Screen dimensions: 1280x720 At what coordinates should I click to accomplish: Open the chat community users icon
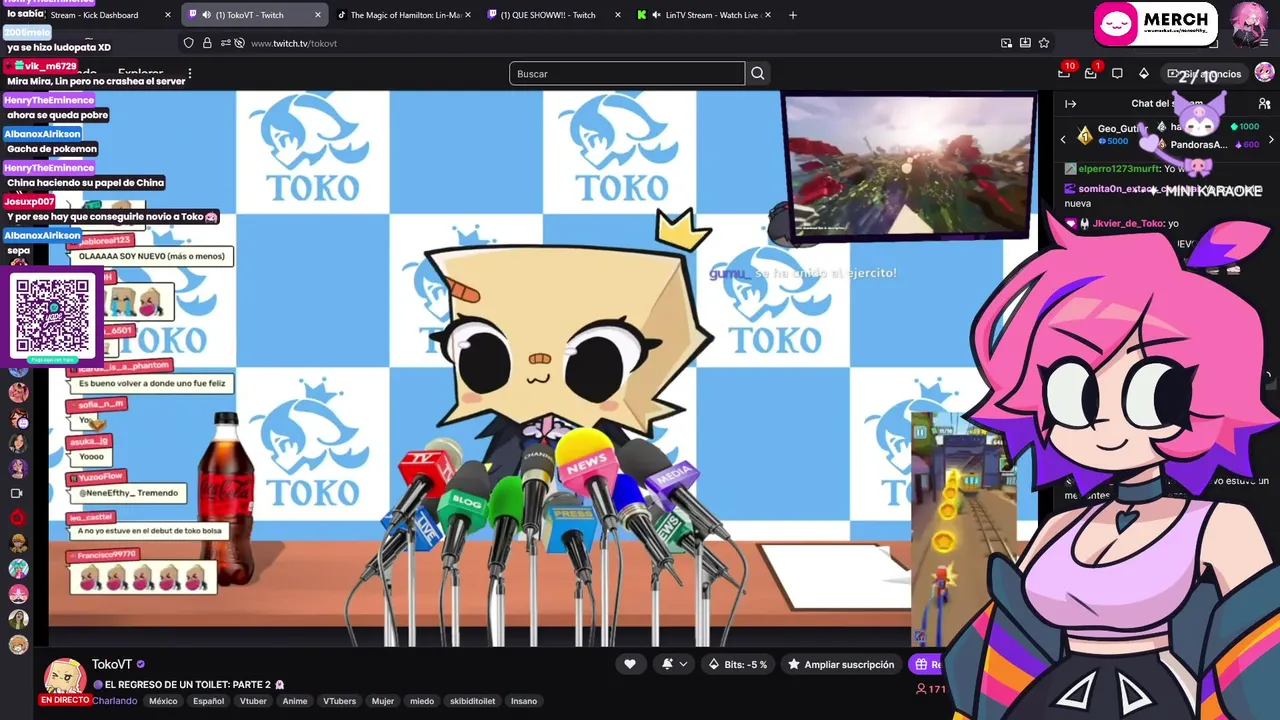coord(1264,103)
